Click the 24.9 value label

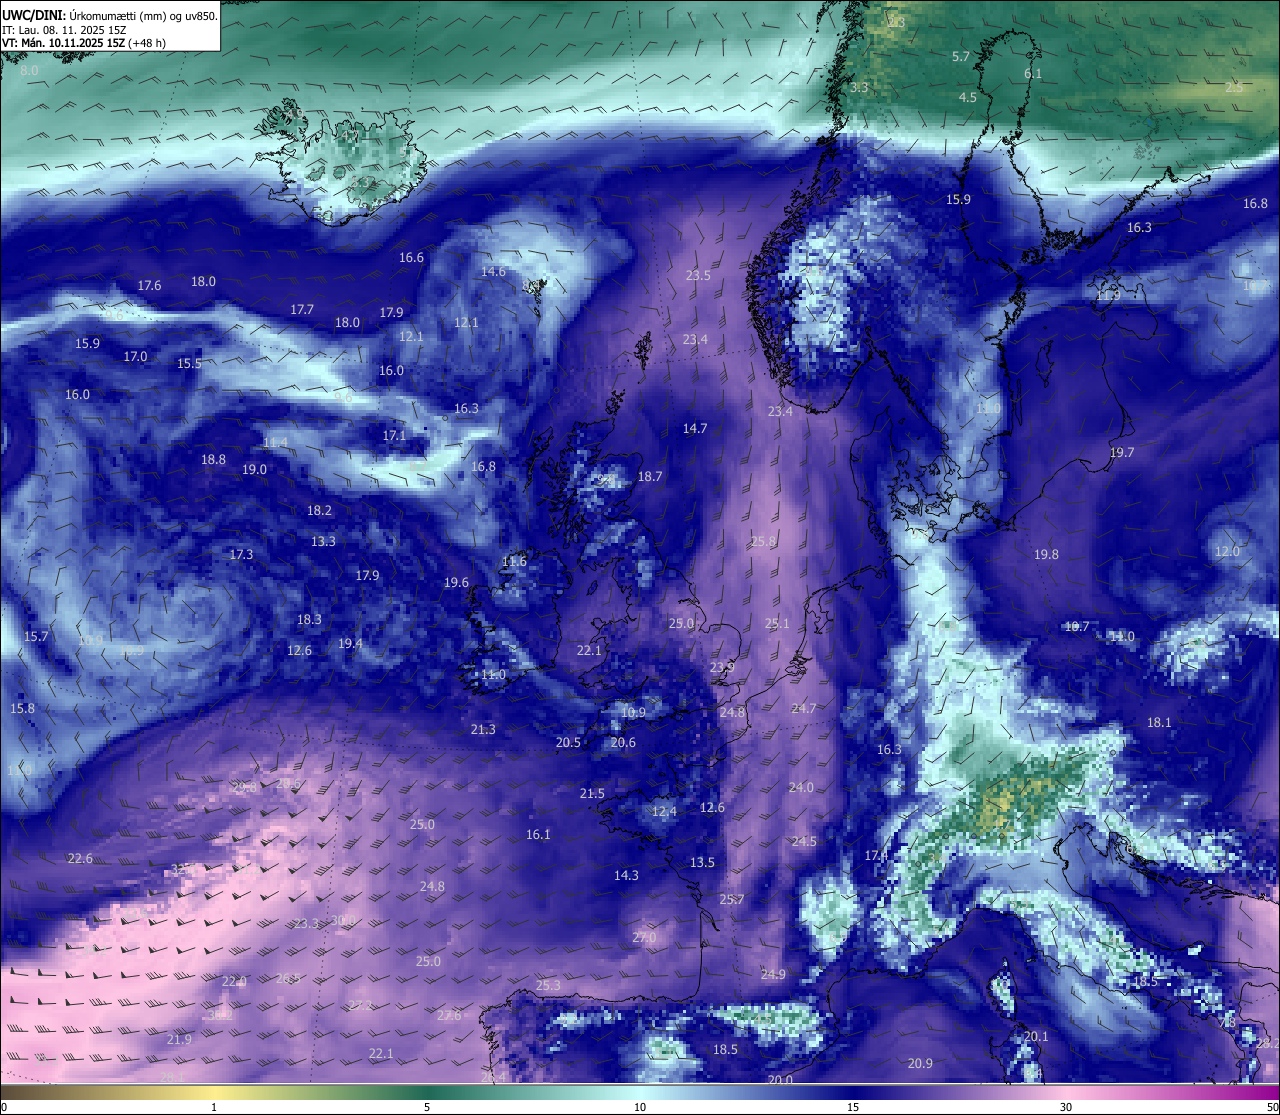[773, 974]
